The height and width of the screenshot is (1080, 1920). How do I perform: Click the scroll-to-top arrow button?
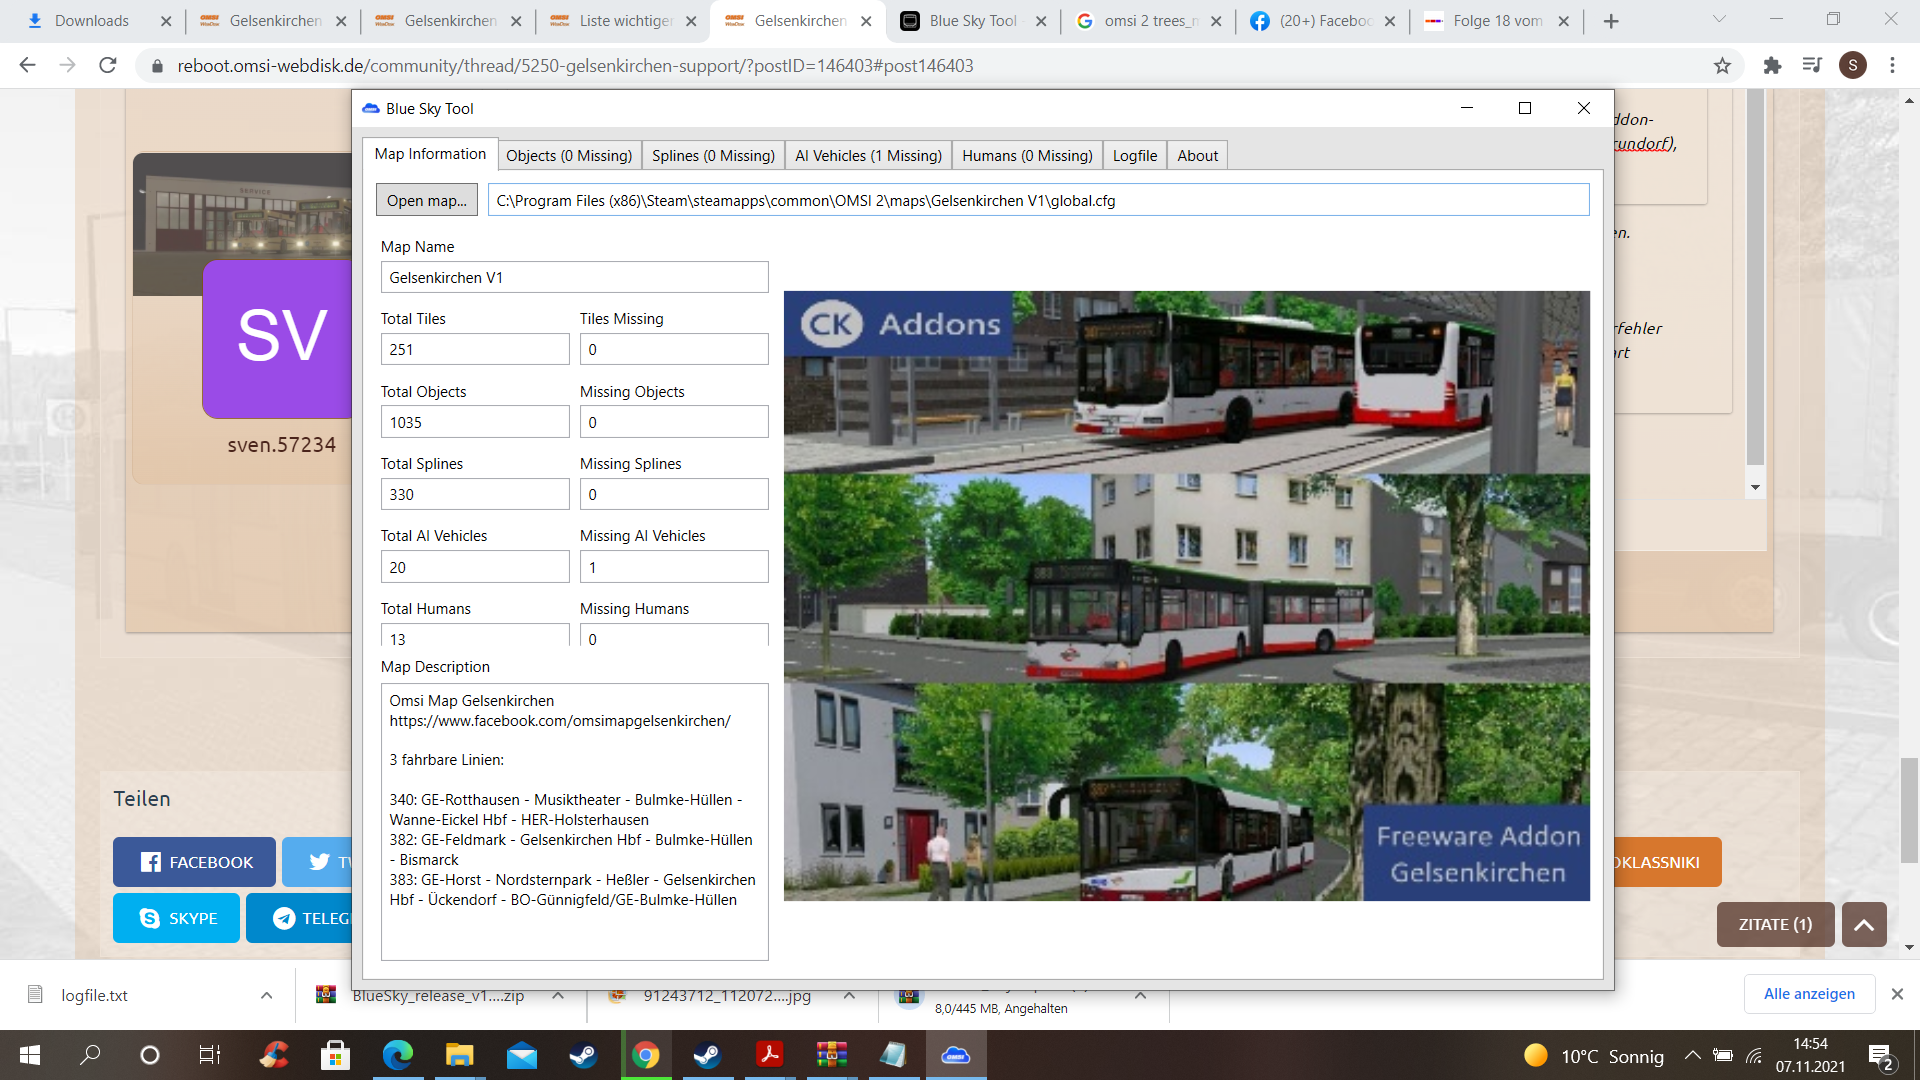1864,925
